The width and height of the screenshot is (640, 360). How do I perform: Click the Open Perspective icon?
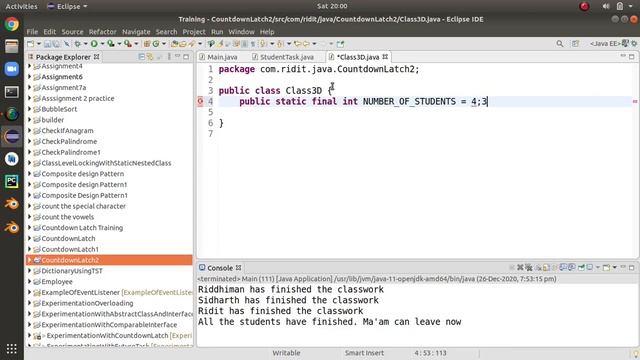576,43
